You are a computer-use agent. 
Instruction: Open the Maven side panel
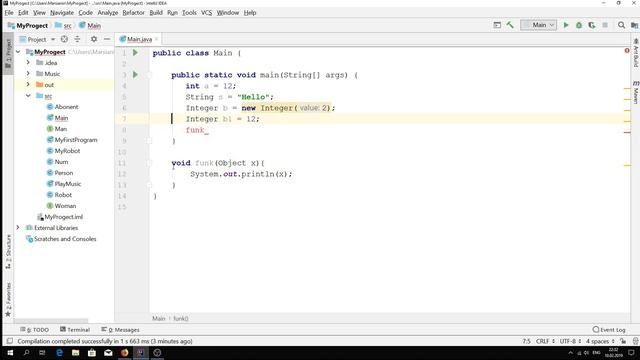point(636,92)
